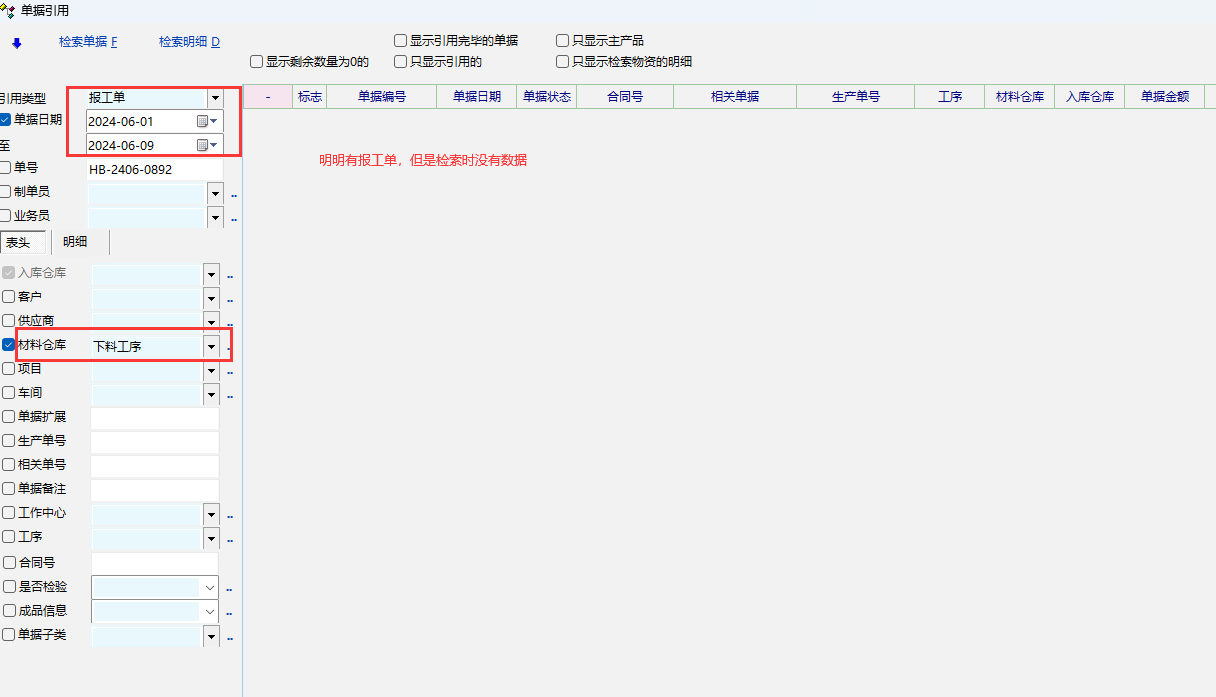Click the blue down arrow icon

(x=16, y=43)
